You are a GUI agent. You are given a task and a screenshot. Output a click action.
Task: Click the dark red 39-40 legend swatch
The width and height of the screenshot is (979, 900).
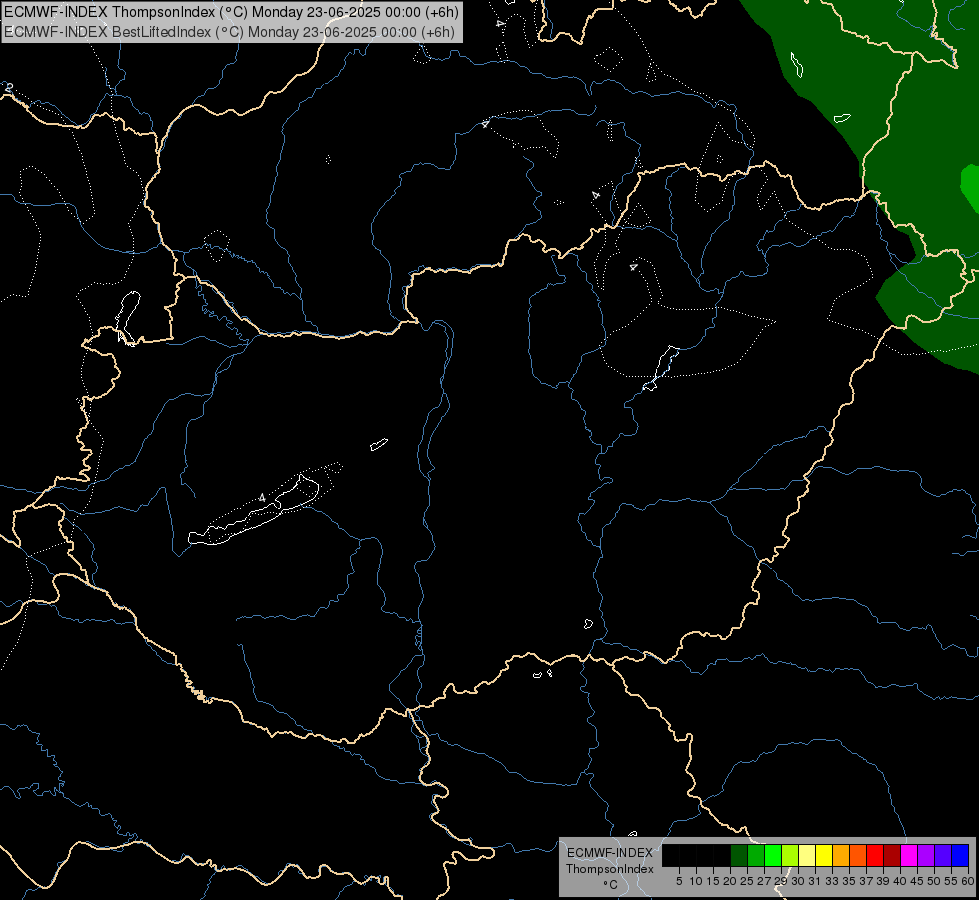tap(892, 855)
